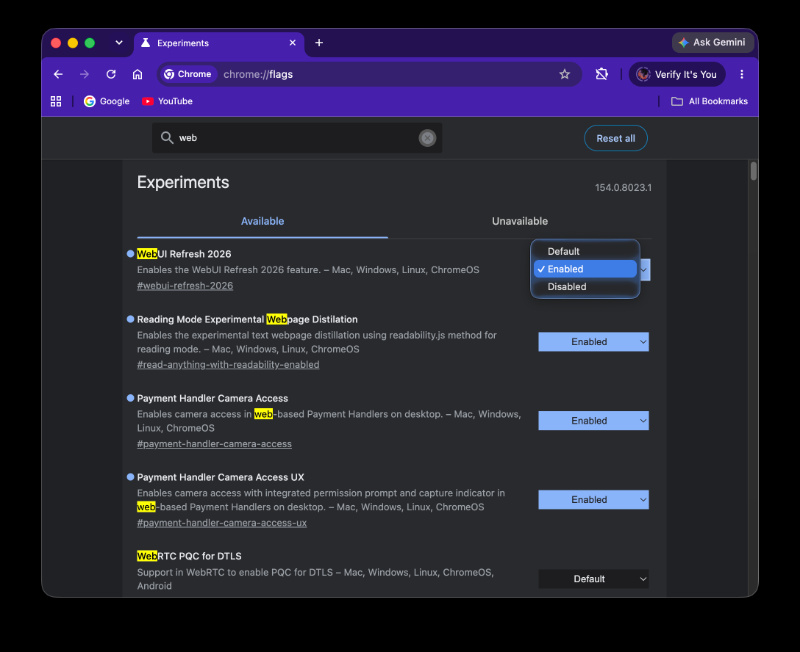The height and width of the screenshot is (652, 800).
Task: Go back using the browser back arrow
Action: (x=58, y=74)
